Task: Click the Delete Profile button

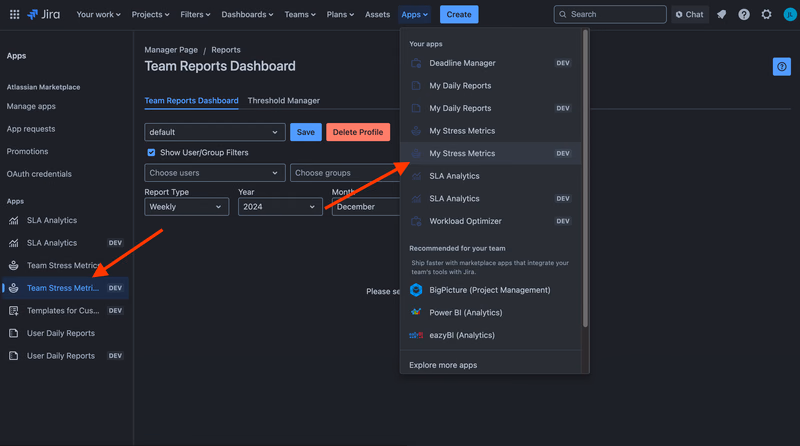Action: tap(358, 132)
